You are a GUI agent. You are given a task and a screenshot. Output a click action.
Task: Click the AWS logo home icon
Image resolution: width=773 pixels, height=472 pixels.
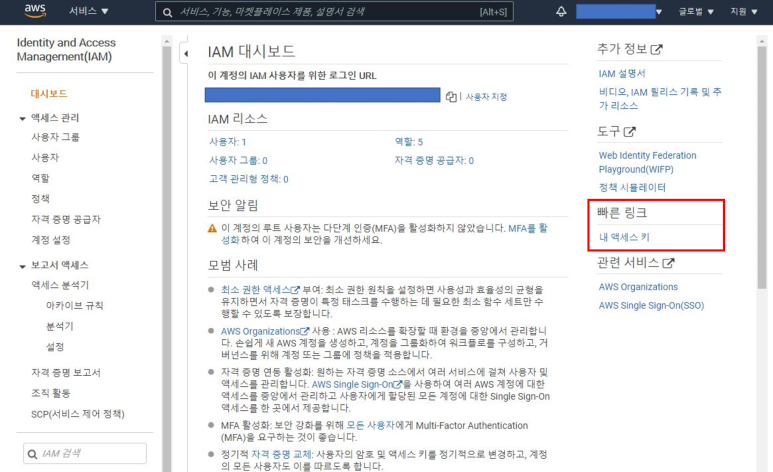point(35,11)
